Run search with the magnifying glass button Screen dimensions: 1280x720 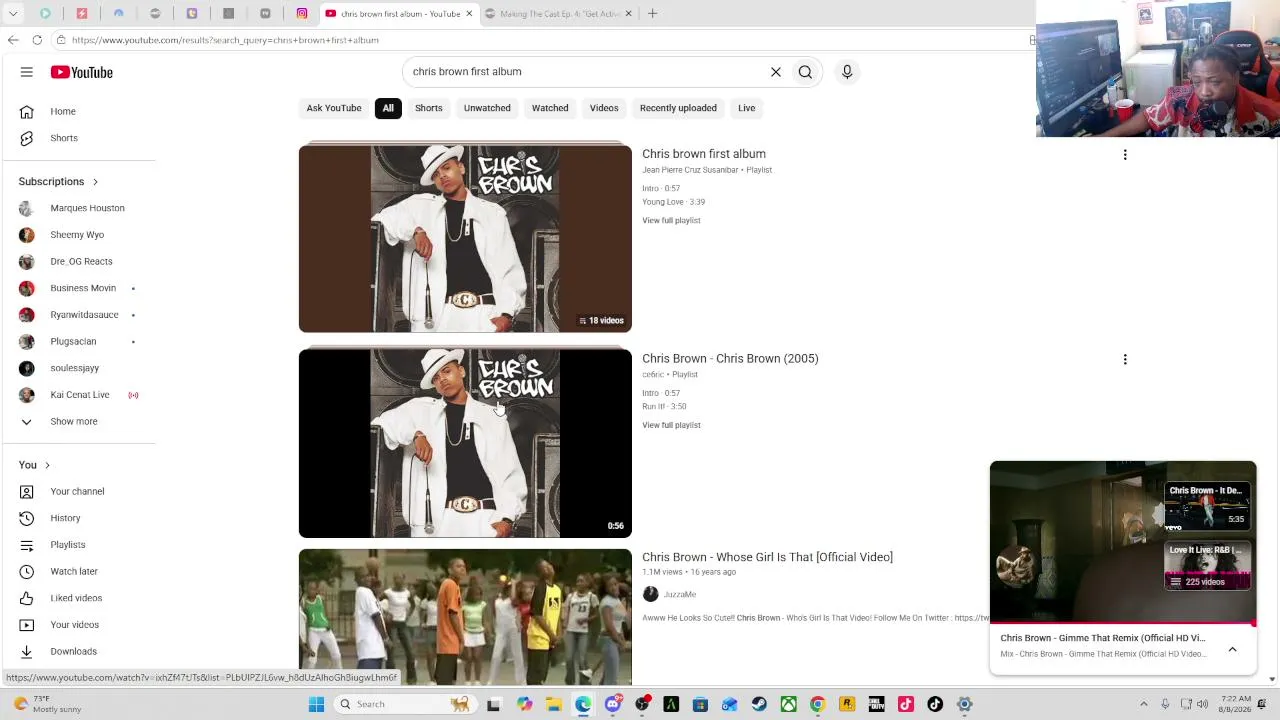[x=805, y=72]
